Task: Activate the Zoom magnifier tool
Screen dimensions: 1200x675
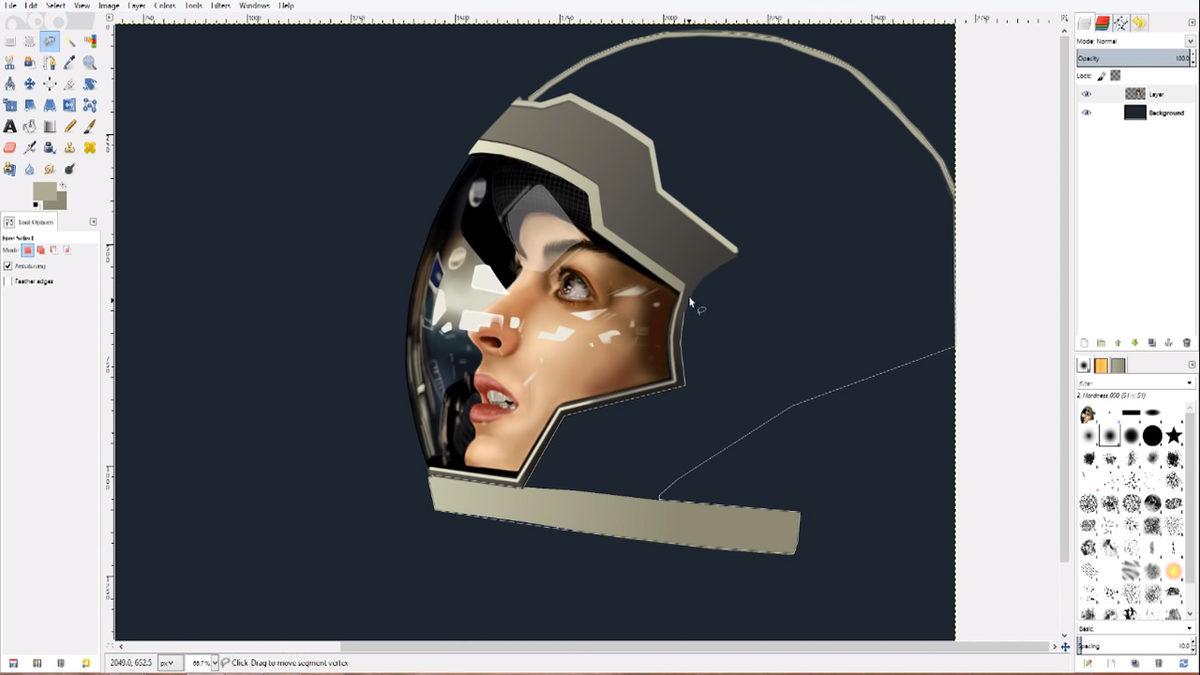Action: pos(90,62)
